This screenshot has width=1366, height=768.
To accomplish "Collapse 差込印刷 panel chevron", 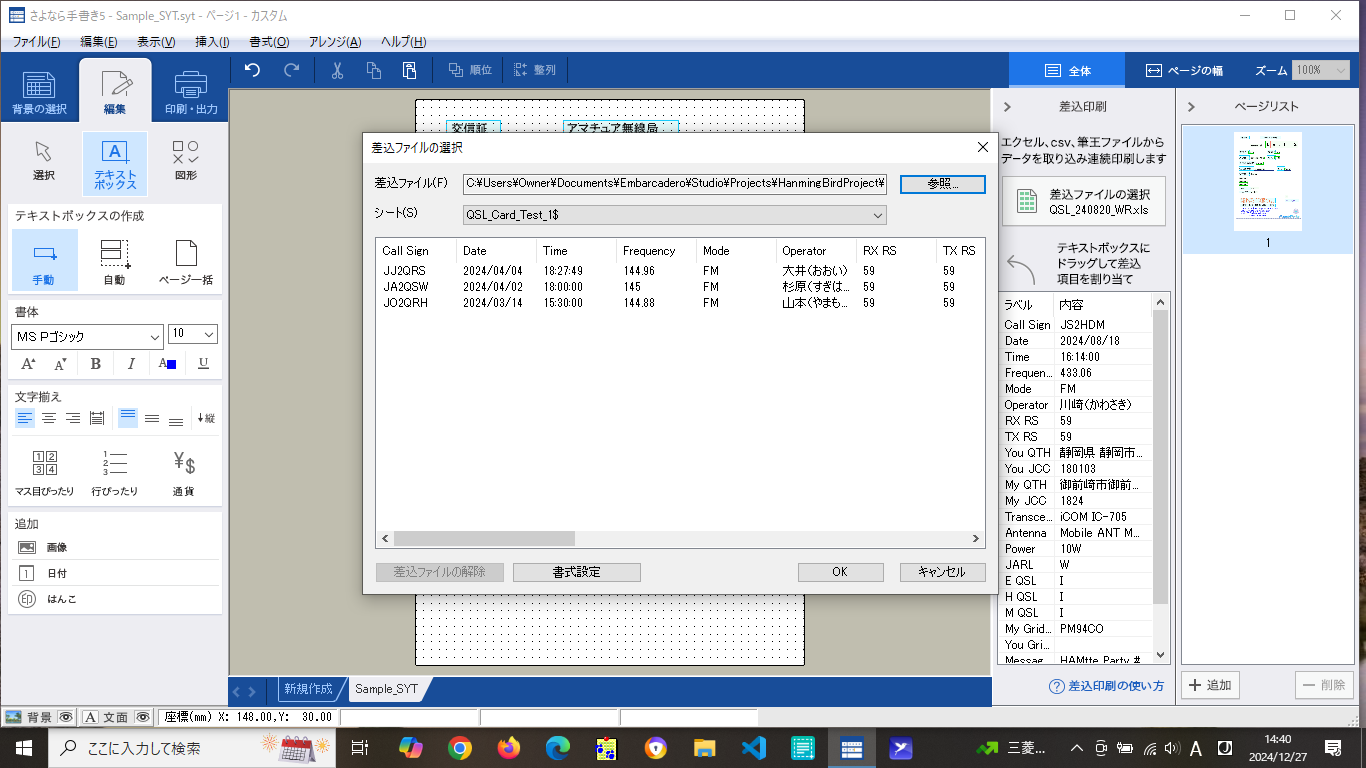I will pos(1007,106).
